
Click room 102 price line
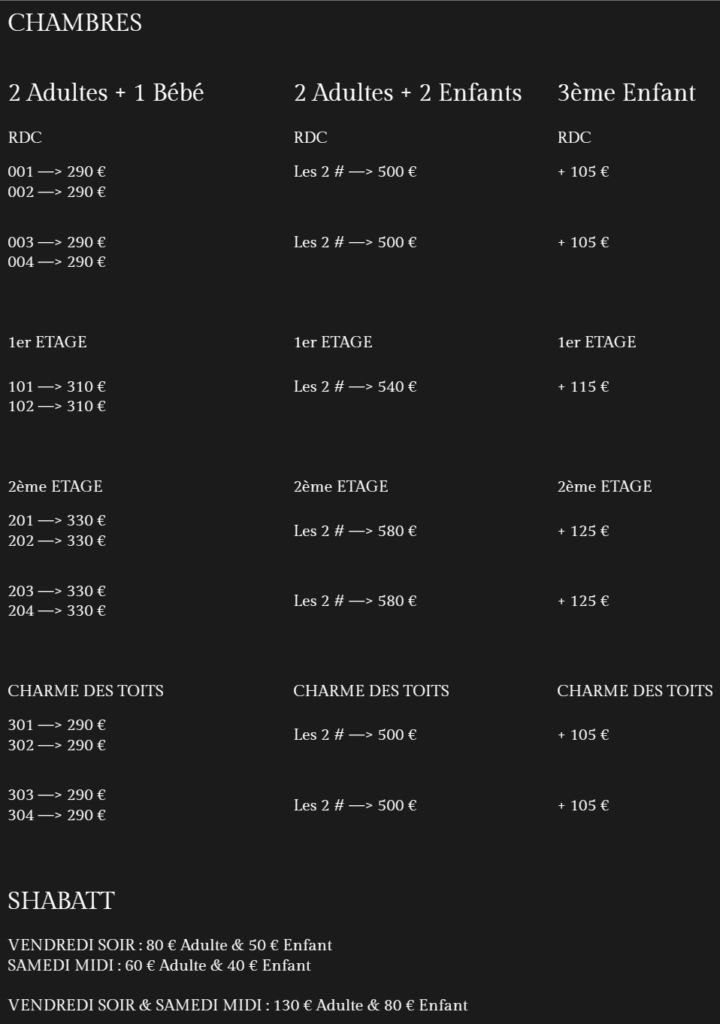coord(57,406)
